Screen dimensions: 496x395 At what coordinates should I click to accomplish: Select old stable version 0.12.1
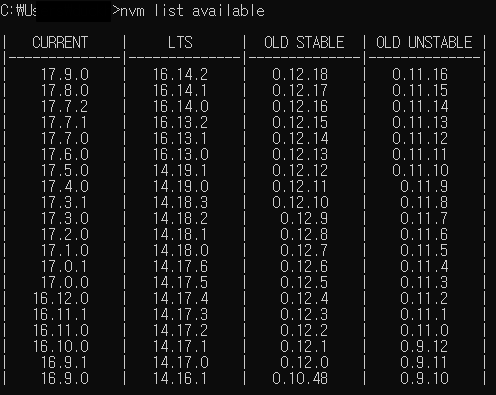coord(304,346)
